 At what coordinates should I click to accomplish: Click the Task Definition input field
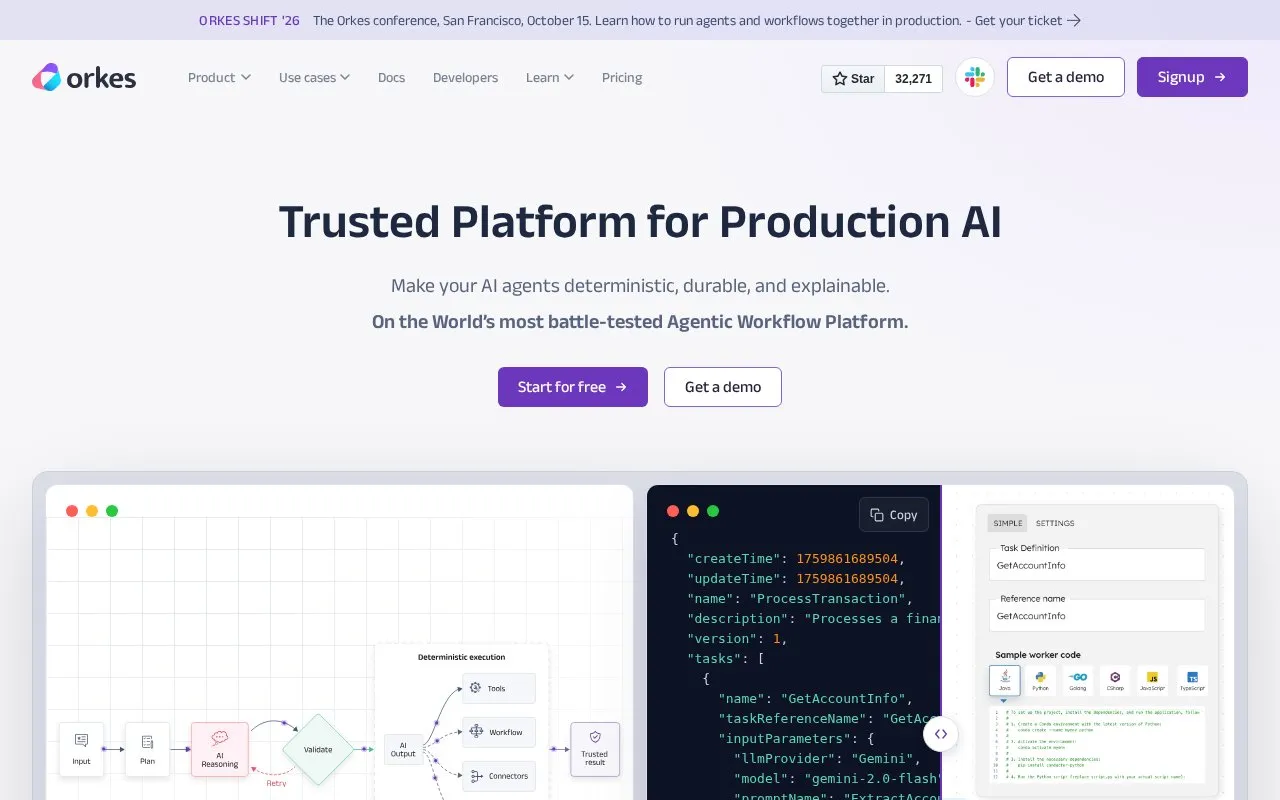1097,565
